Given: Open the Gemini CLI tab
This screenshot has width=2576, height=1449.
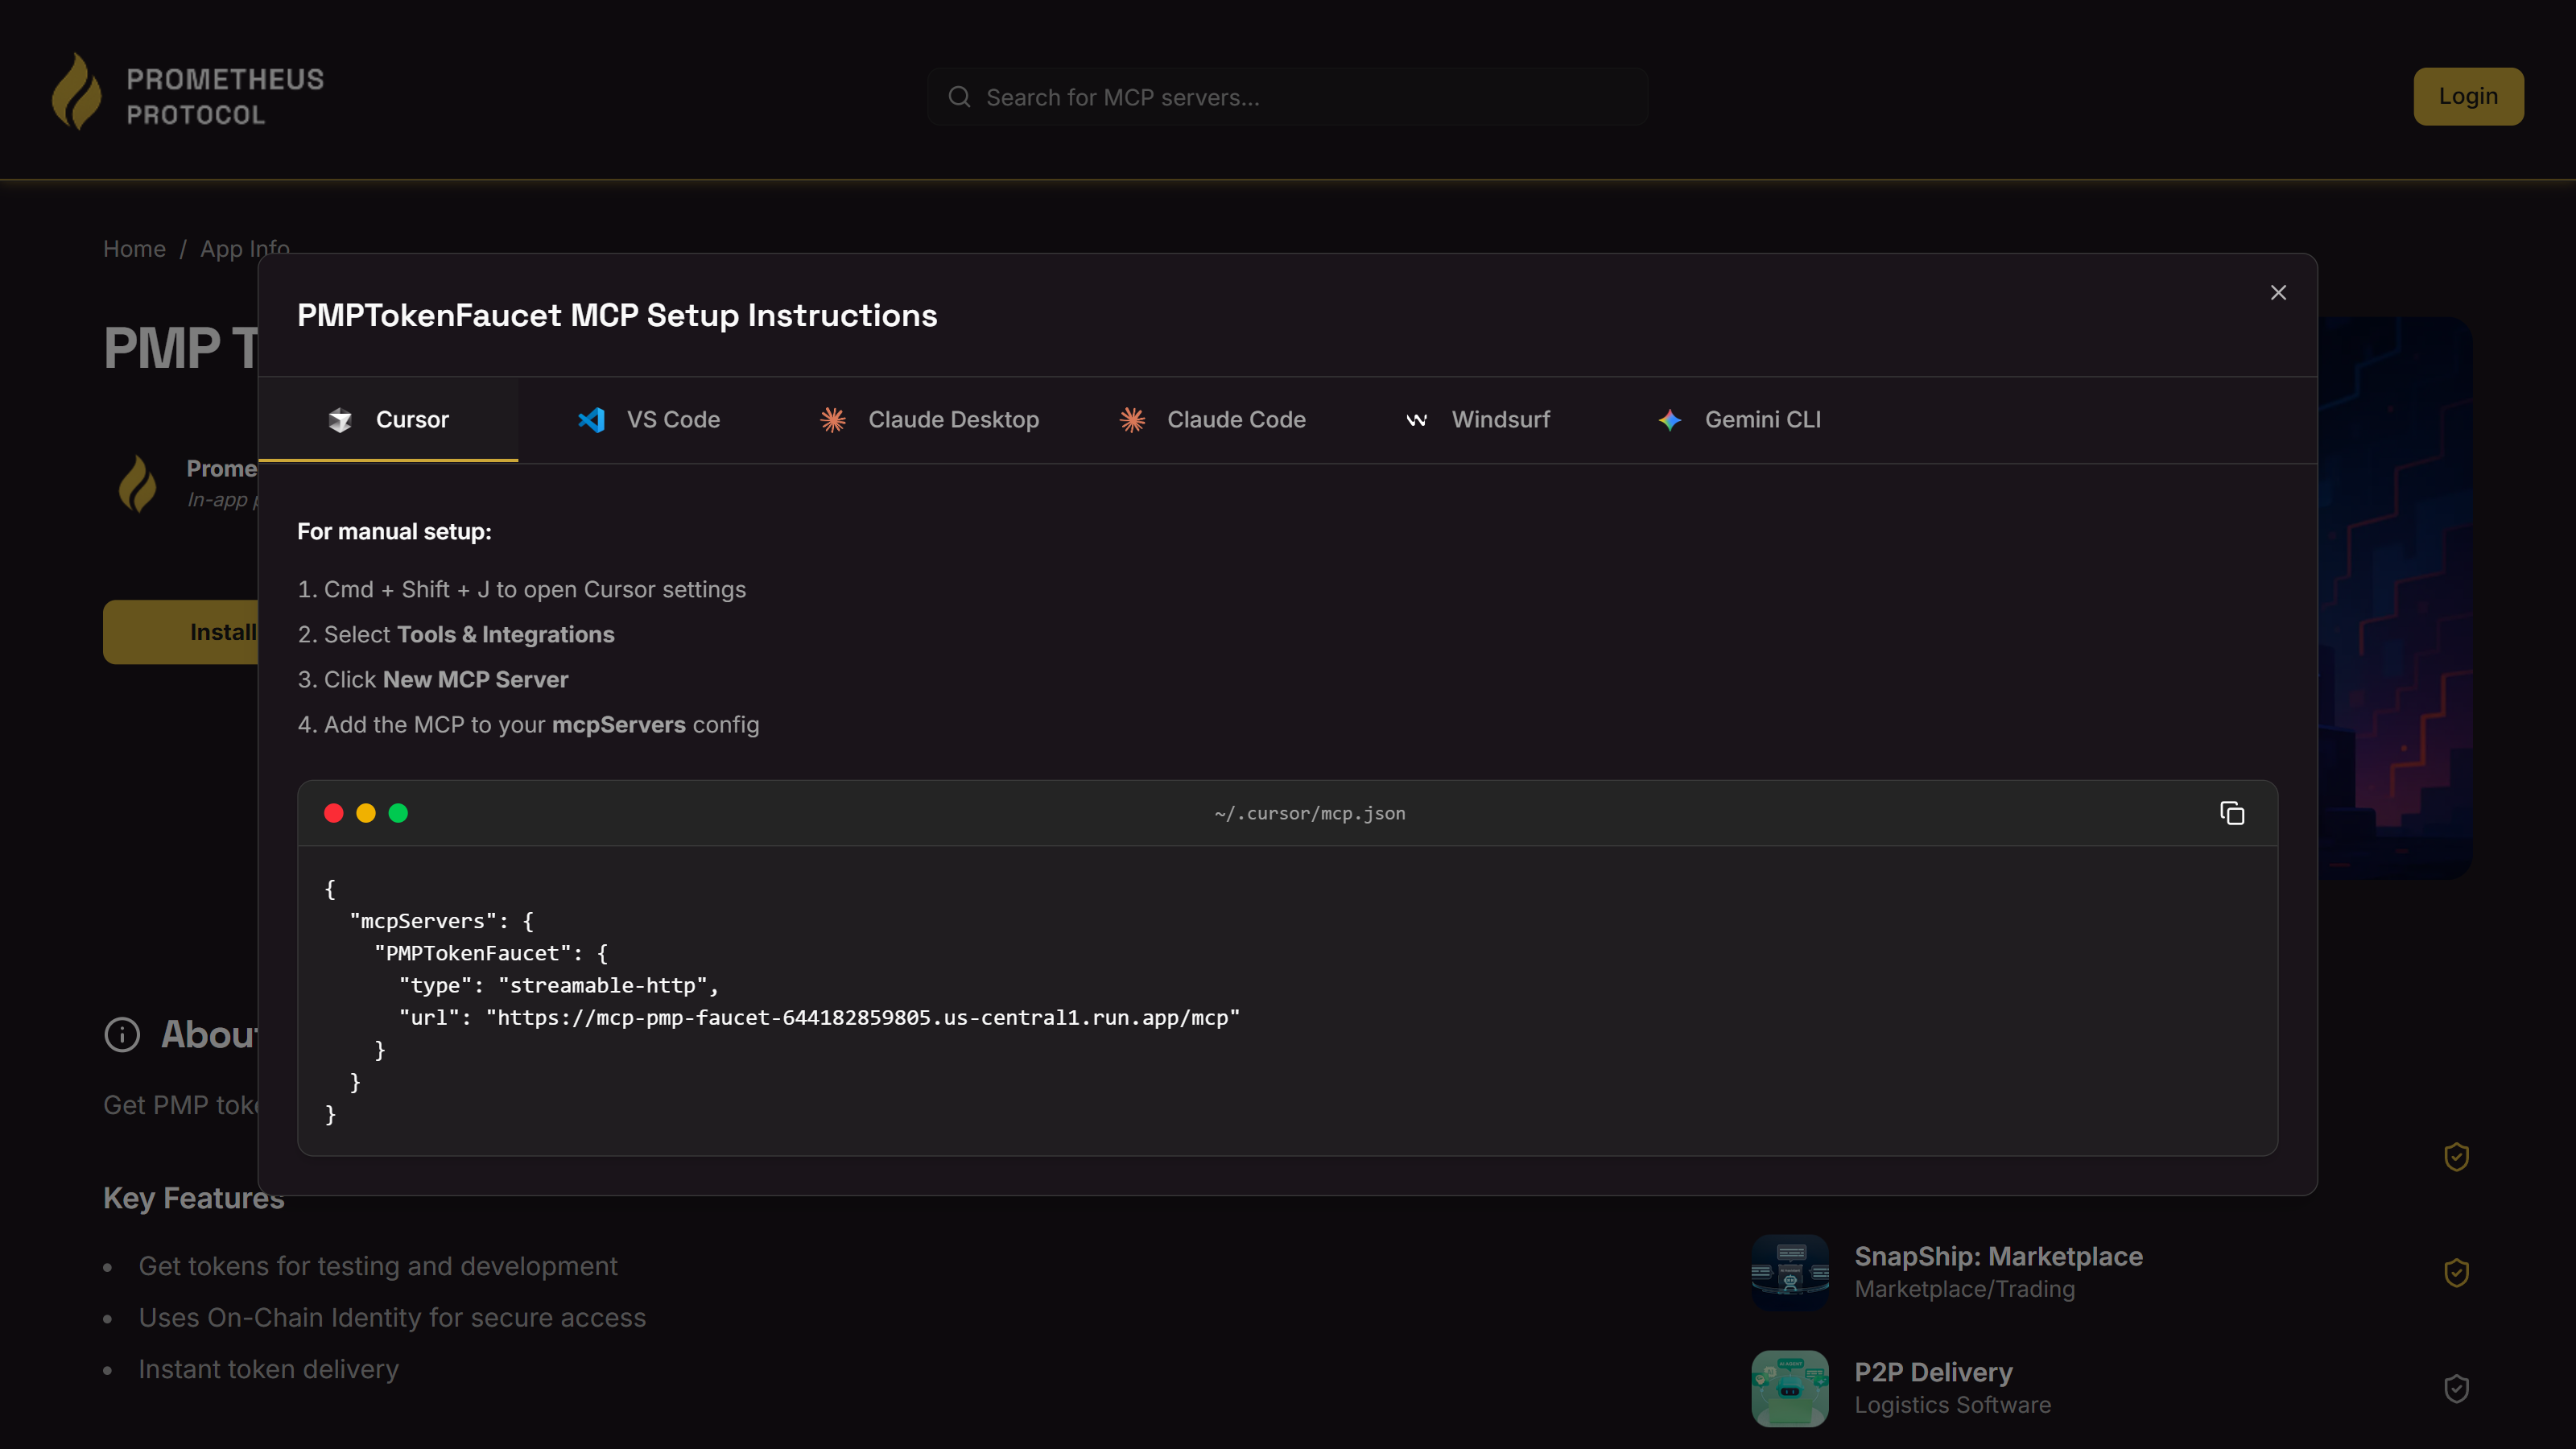Looking at the screenshot, I should [x=1739, y=420].
